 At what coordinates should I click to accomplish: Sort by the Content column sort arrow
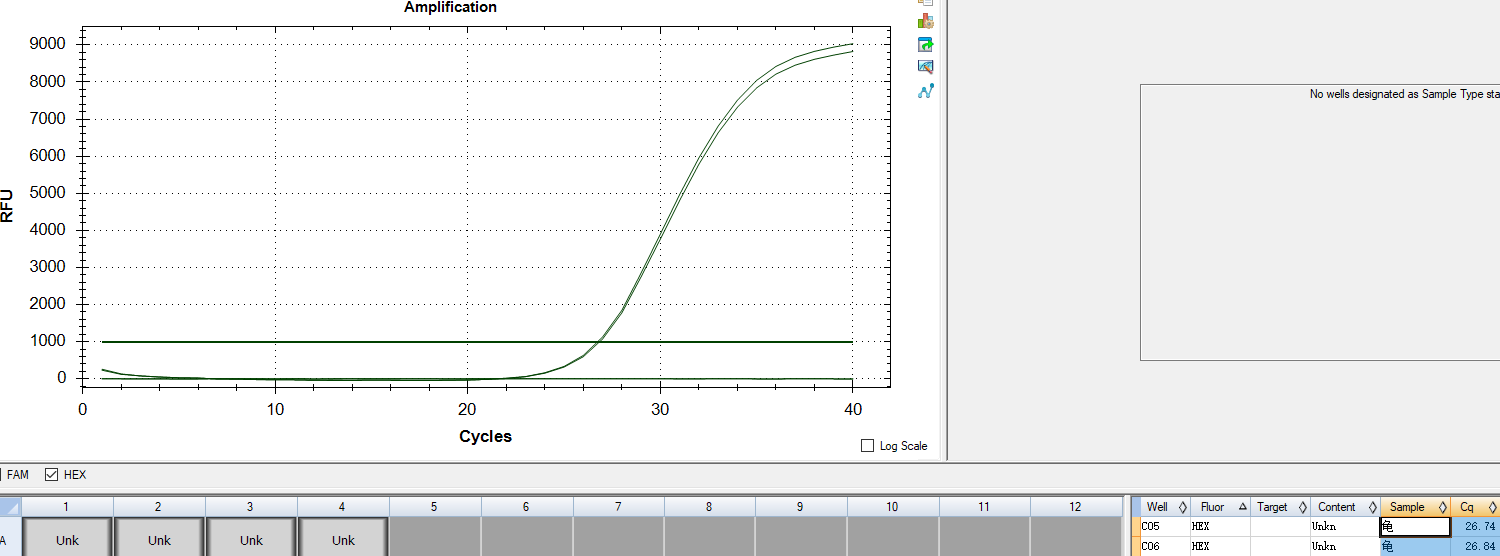(1372, 507)
